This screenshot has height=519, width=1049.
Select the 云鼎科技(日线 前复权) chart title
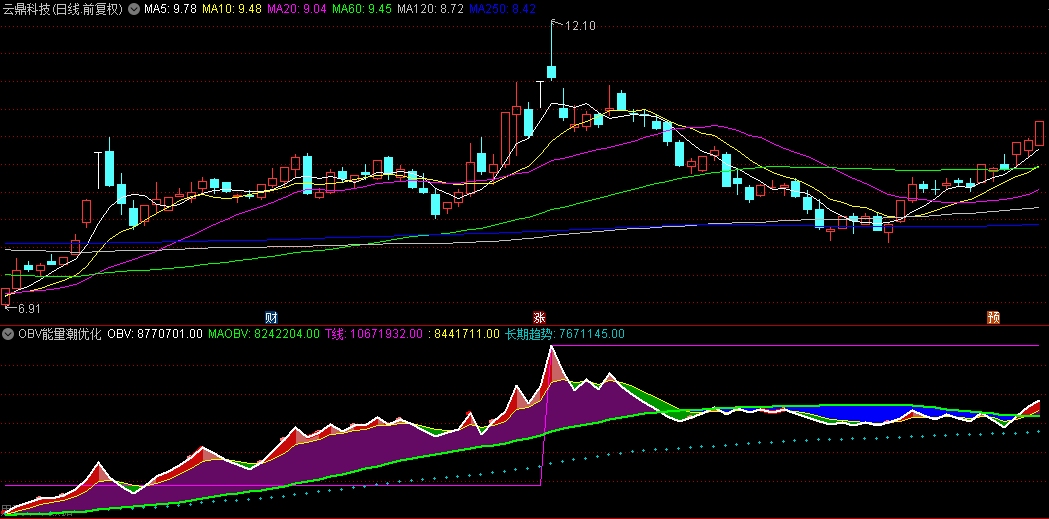click(62, 9)
